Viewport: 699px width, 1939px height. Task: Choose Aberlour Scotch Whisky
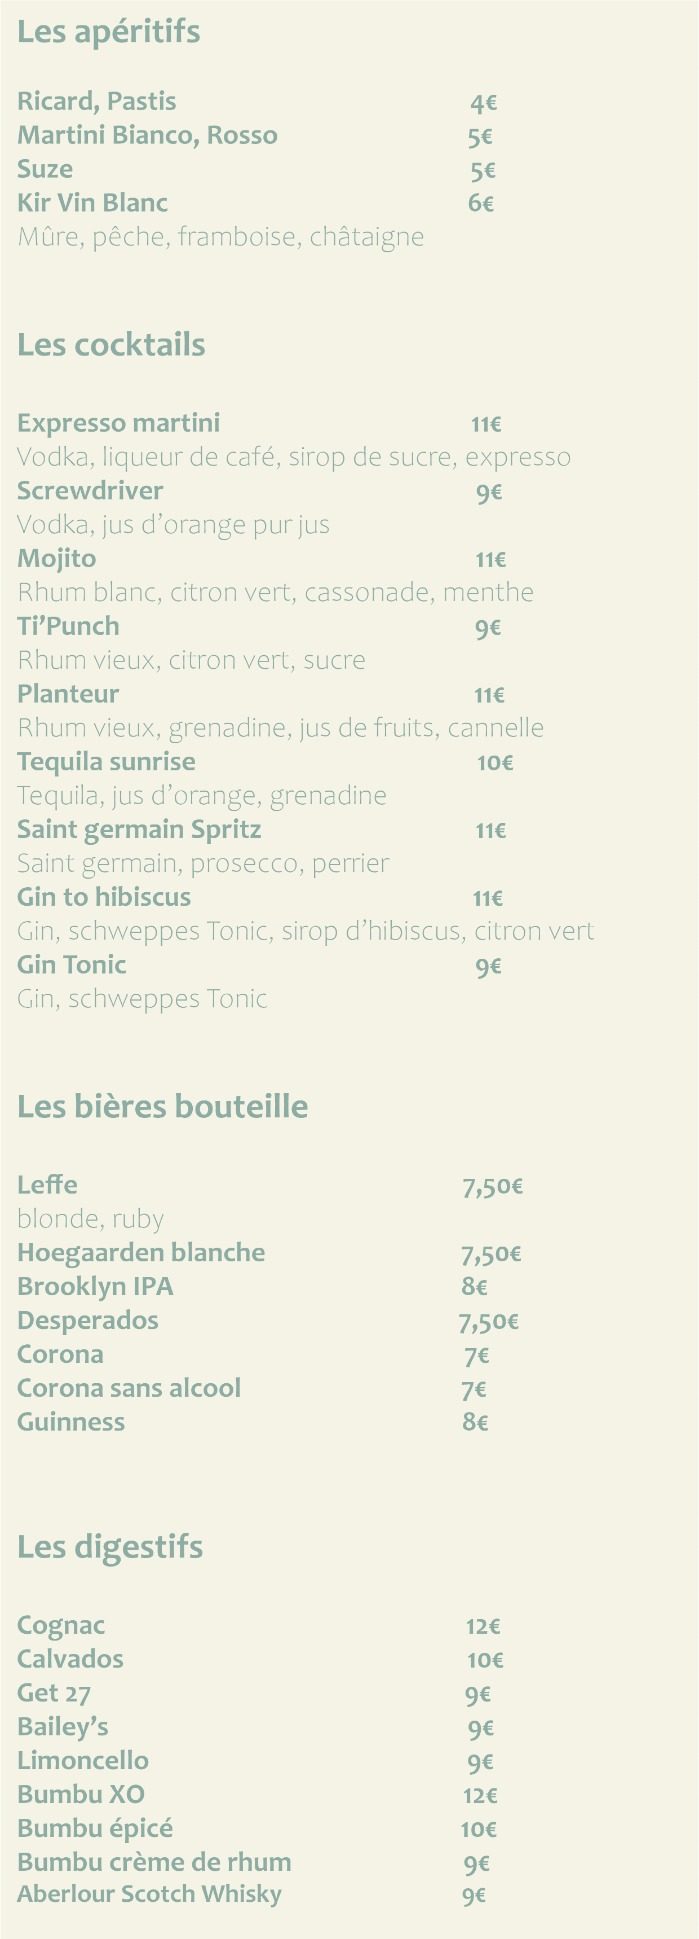click(x=149, y=1894)
